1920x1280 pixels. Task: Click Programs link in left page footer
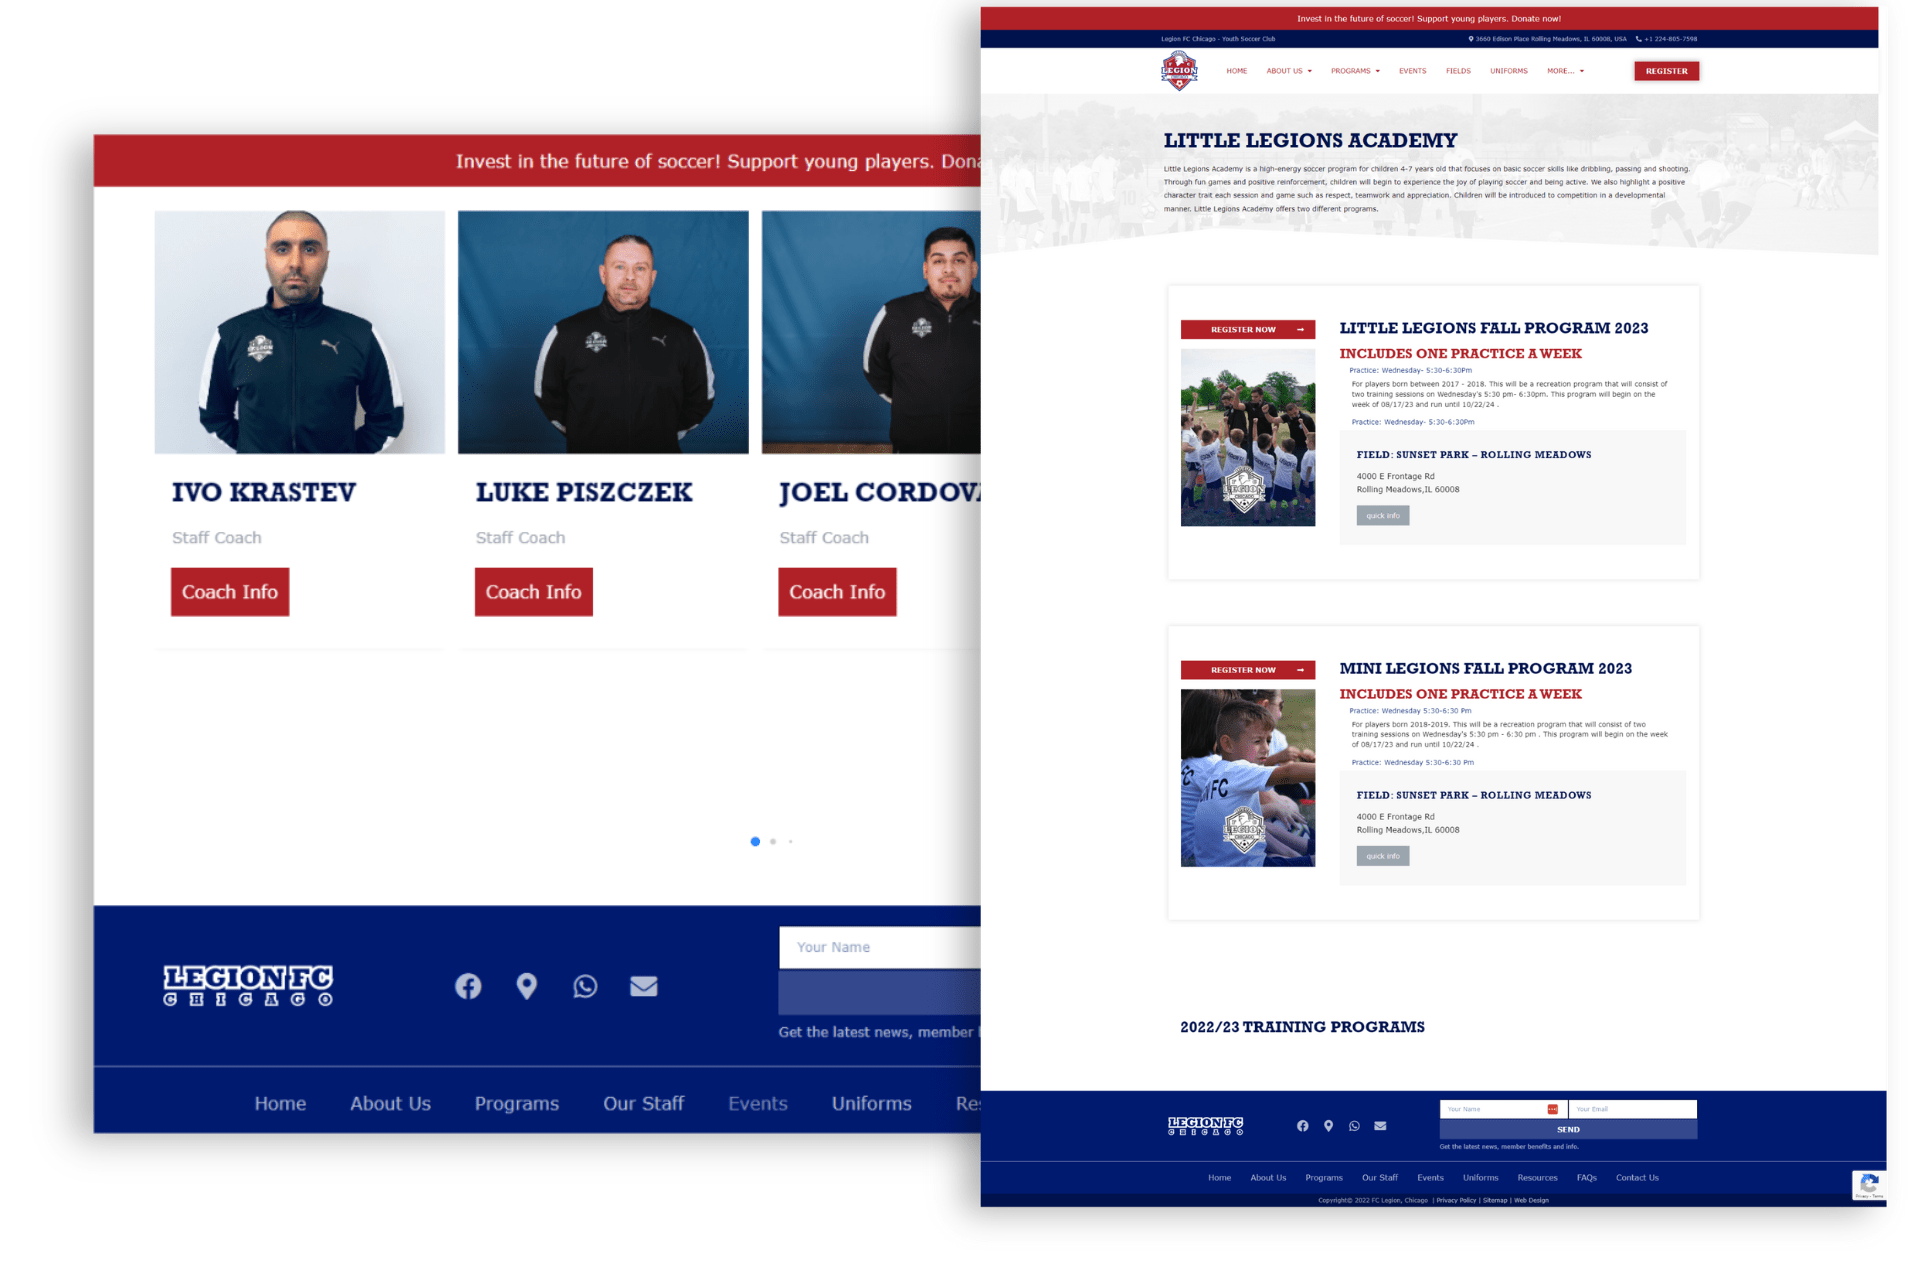click(x=517, y=1103)
